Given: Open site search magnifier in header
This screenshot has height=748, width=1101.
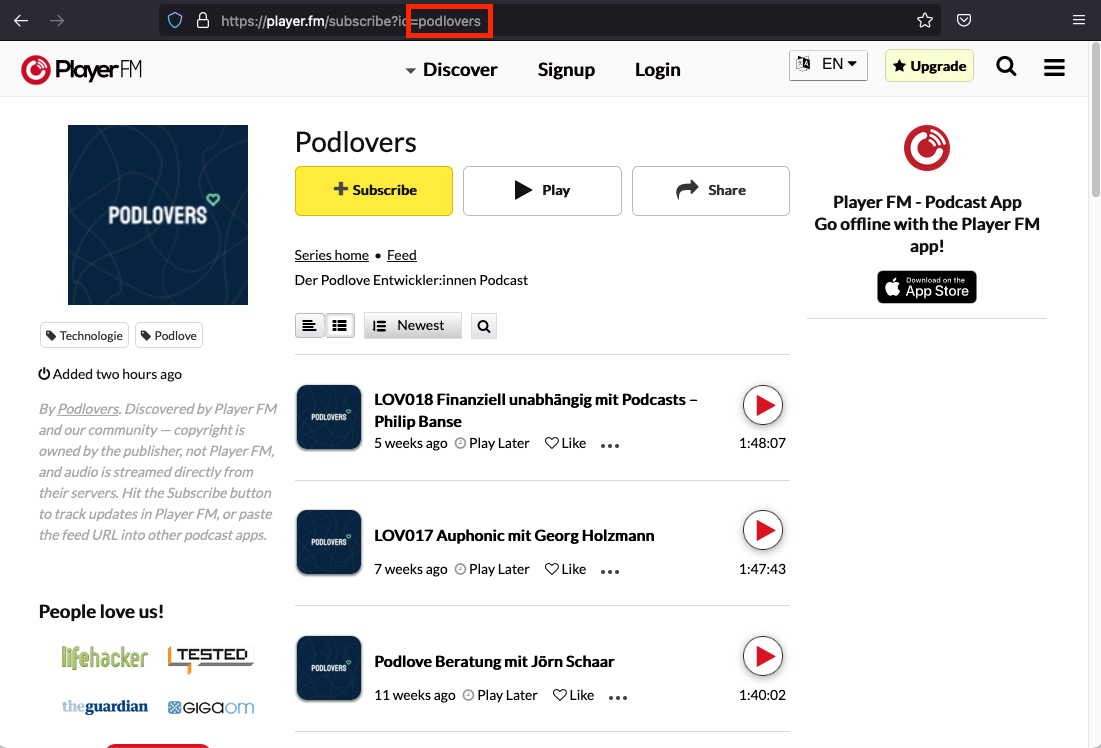Looking at the screenshot, I should (1006, 67).
